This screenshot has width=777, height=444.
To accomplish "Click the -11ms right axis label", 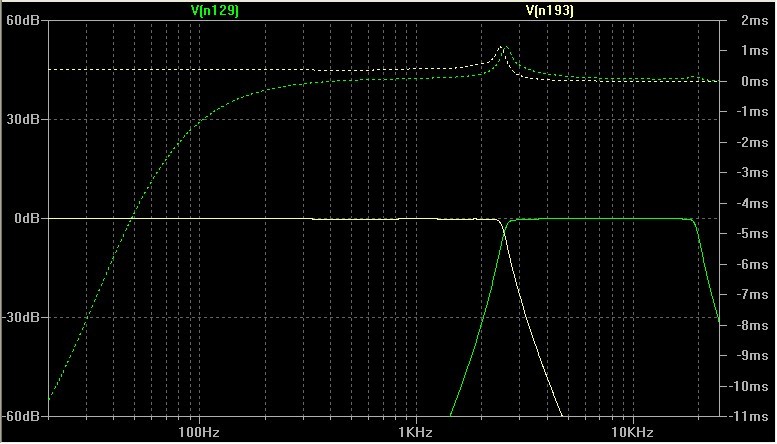I will [x=748, y=416].
